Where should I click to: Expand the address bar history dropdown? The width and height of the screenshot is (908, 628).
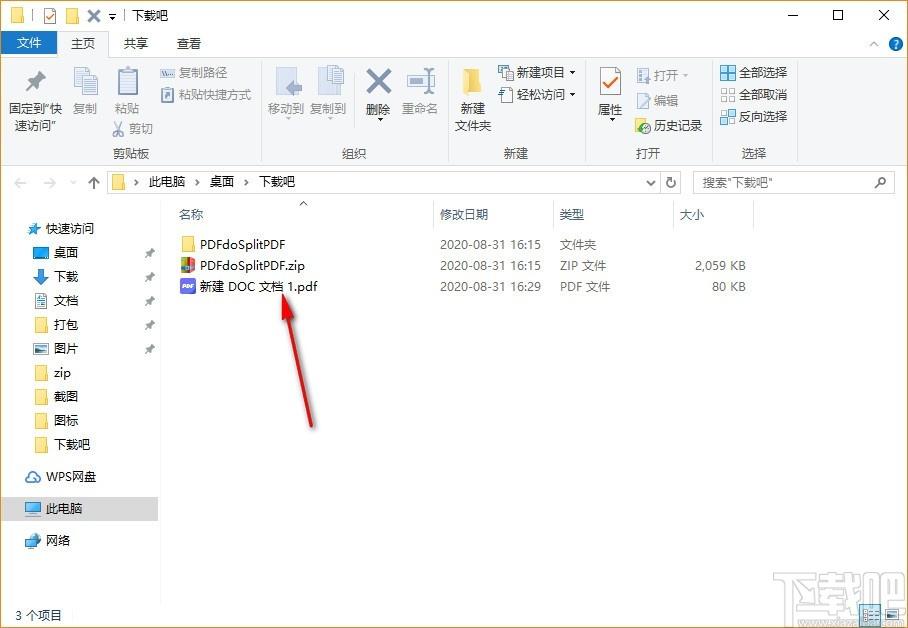pyautogui.click(x=650, y=183)
